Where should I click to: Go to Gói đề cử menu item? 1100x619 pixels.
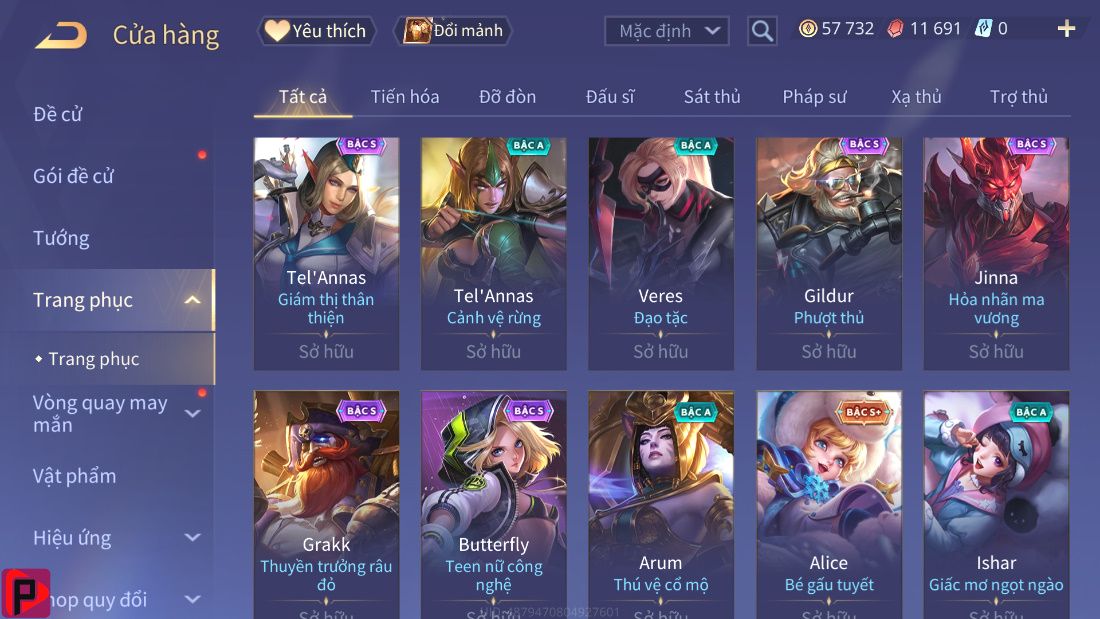tap(73, 176)
